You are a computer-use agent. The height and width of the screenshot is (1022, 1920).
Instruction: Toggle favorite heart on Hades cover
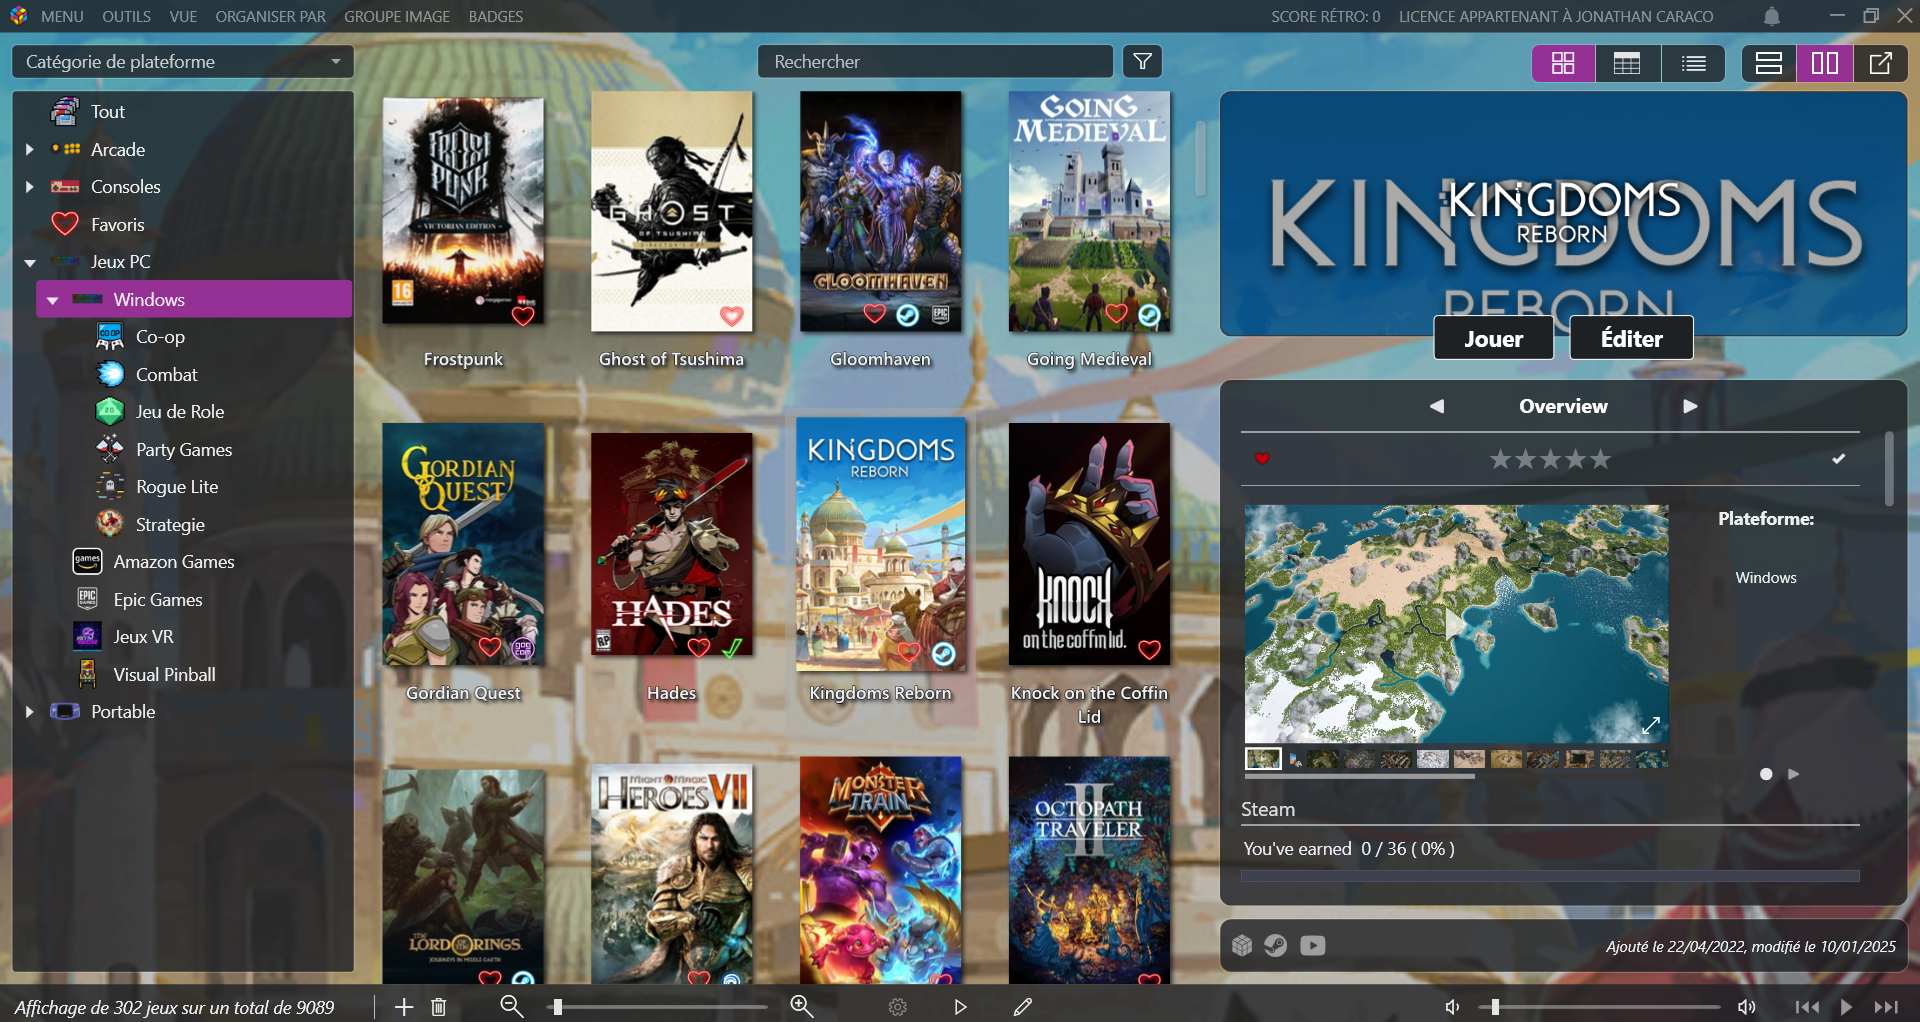point(699,647)
